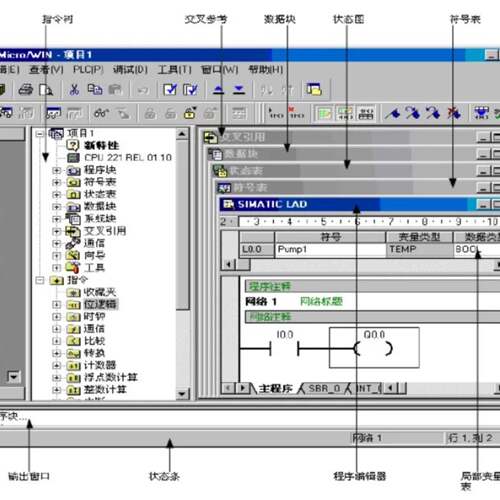This screenshot has width=500, height=500.
Task: Select the I0.0 contact in ladder
Action: [284, 347]
